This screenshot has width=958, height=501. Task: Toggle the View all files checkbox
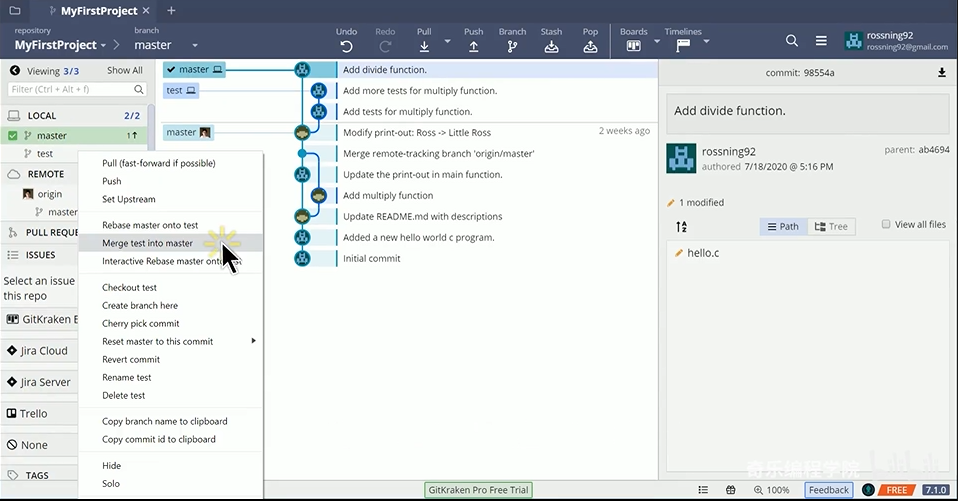(886, 224)
